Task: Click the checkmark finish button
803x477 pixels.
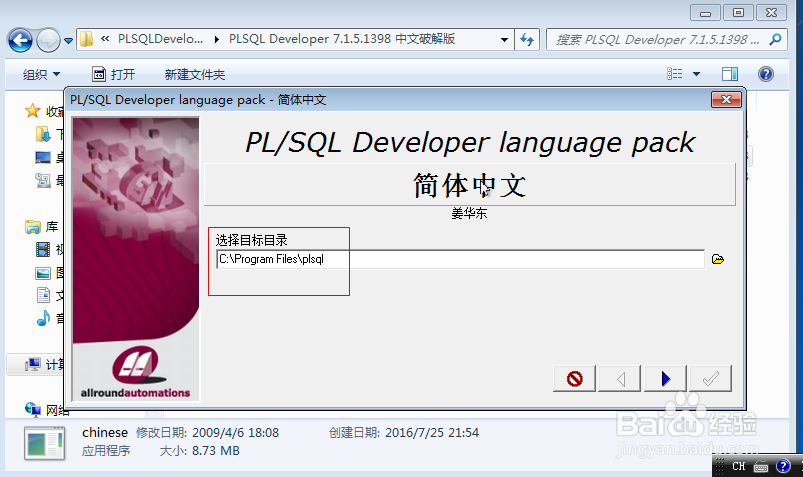Action: (710, 379)
